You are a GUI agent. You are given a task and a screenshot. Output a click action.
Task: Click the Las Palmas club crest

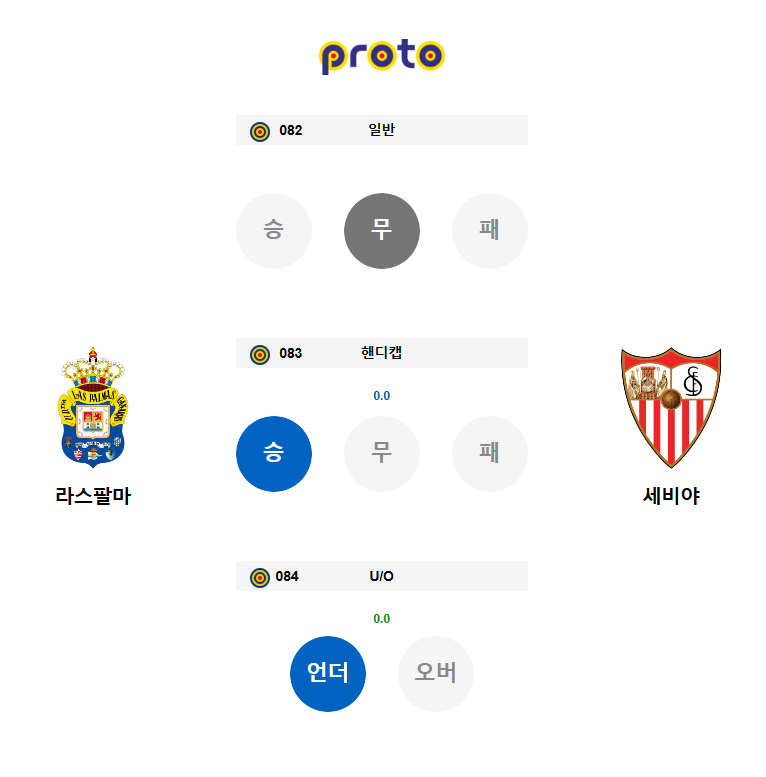[93, 407]
